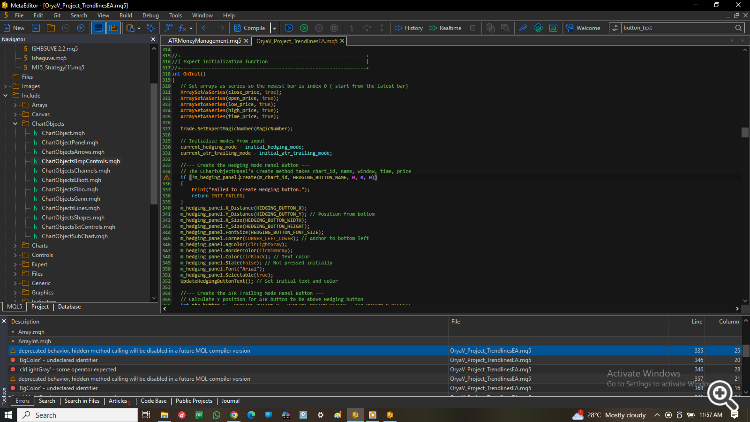Viewport: 750px width, 422px height.
Task: Open the Journal toolbox tab
Action: pos(230,401)
